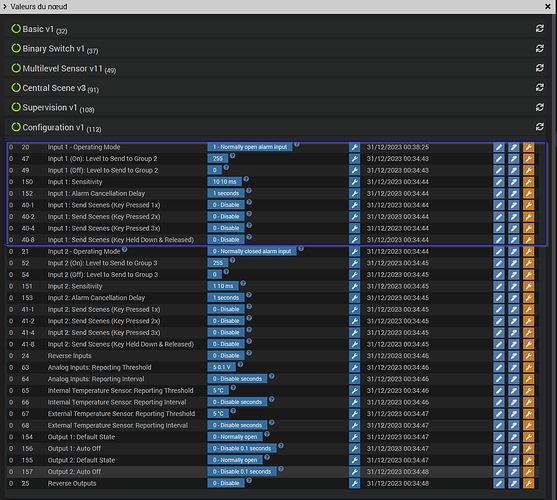The height and width of the screenshot is (500, 557).
Task: Select 'Input 2: Send Scenes (Key Pressed 3x)' label
Action: tap(104, 333)
